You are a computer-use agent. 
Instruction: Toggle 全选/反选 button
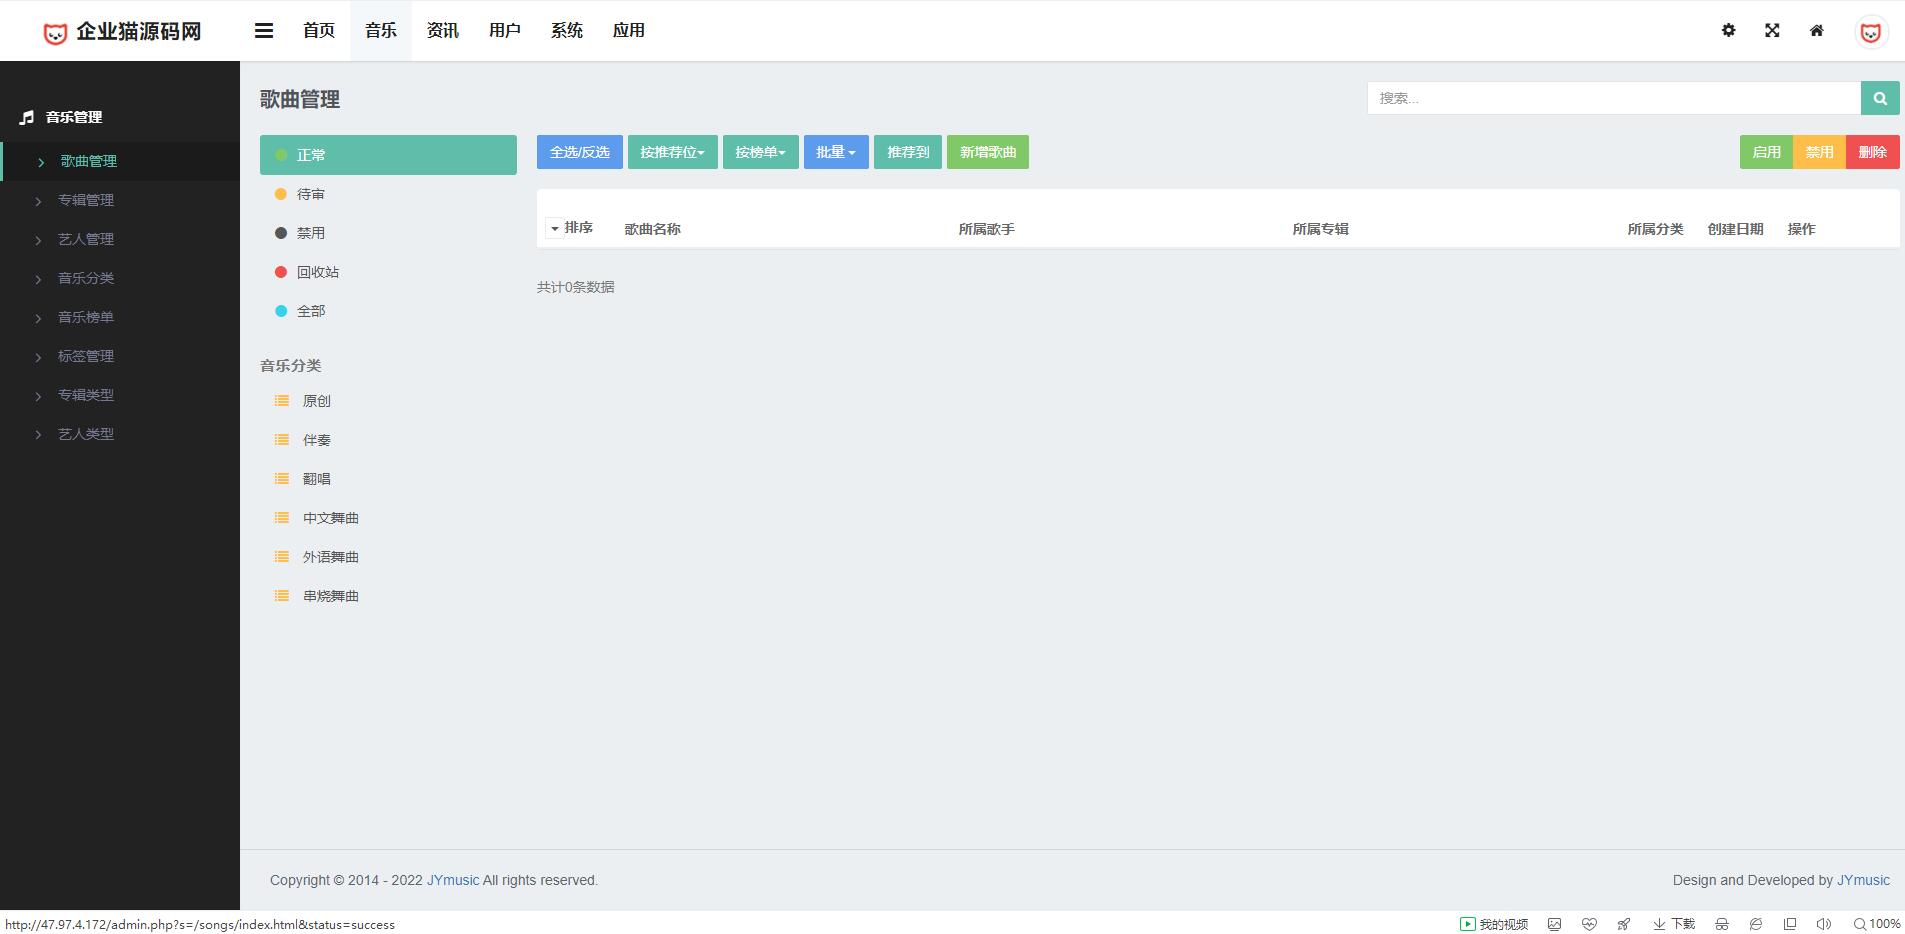580,152
